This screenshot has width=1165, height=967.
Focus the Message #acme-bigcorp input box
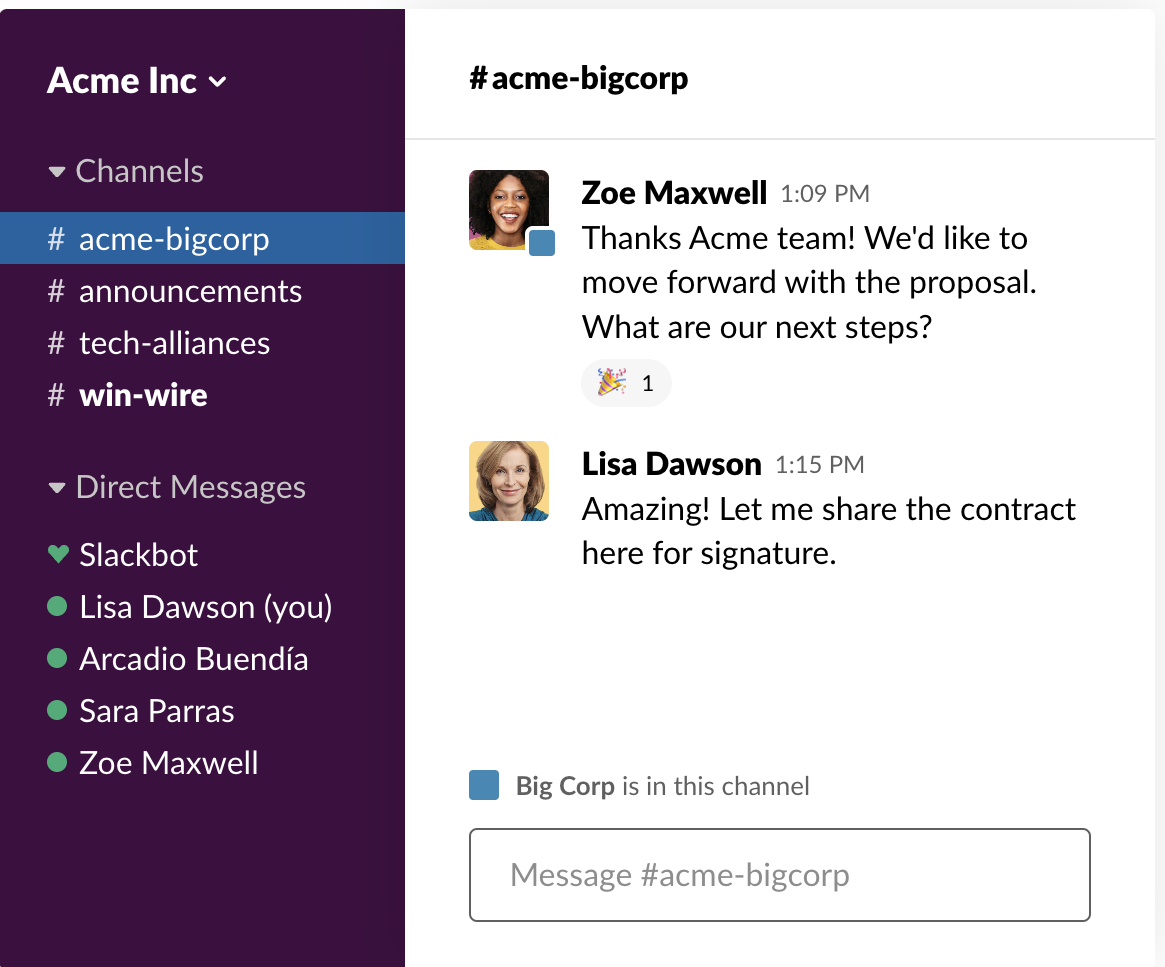[x=779, y=875]
